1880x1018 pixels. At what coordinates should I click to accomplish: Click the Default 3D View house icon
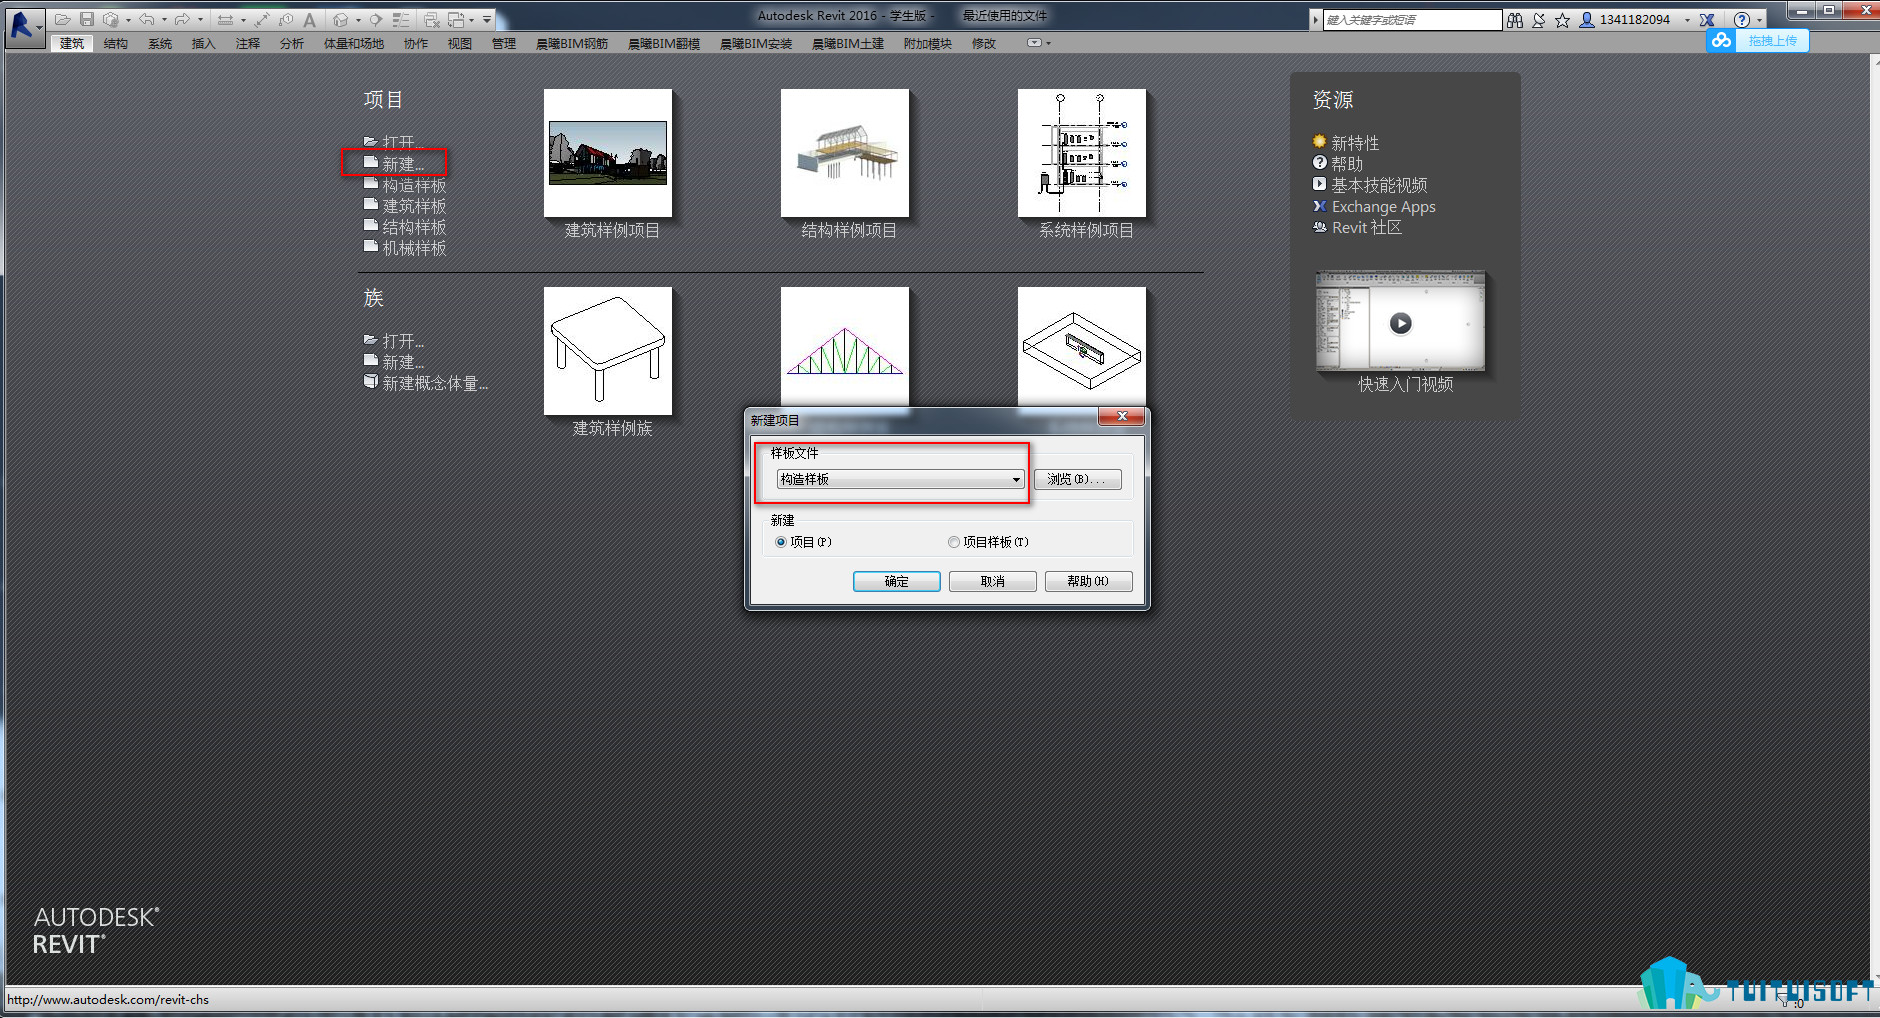[x=341, y=19]
